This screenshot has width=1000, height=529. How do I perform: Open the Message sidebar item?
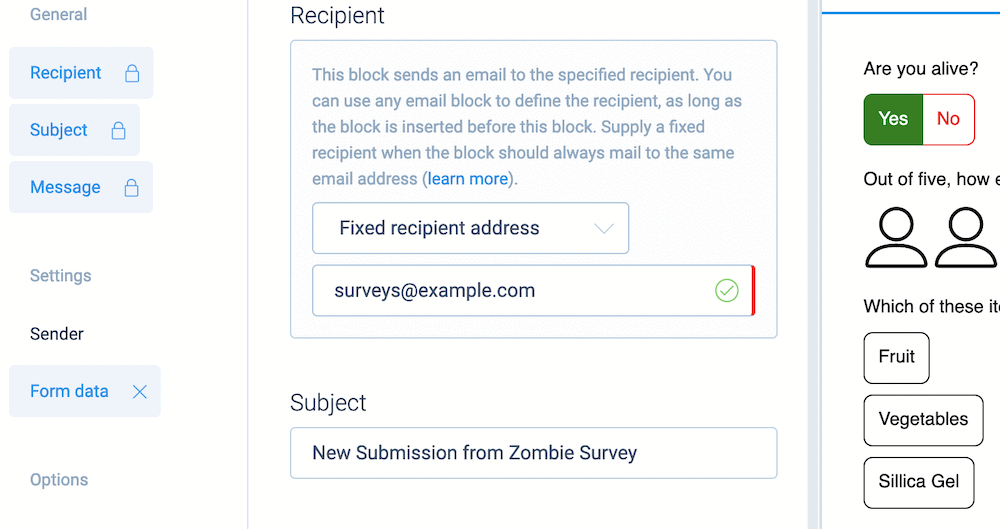[81, 187]
